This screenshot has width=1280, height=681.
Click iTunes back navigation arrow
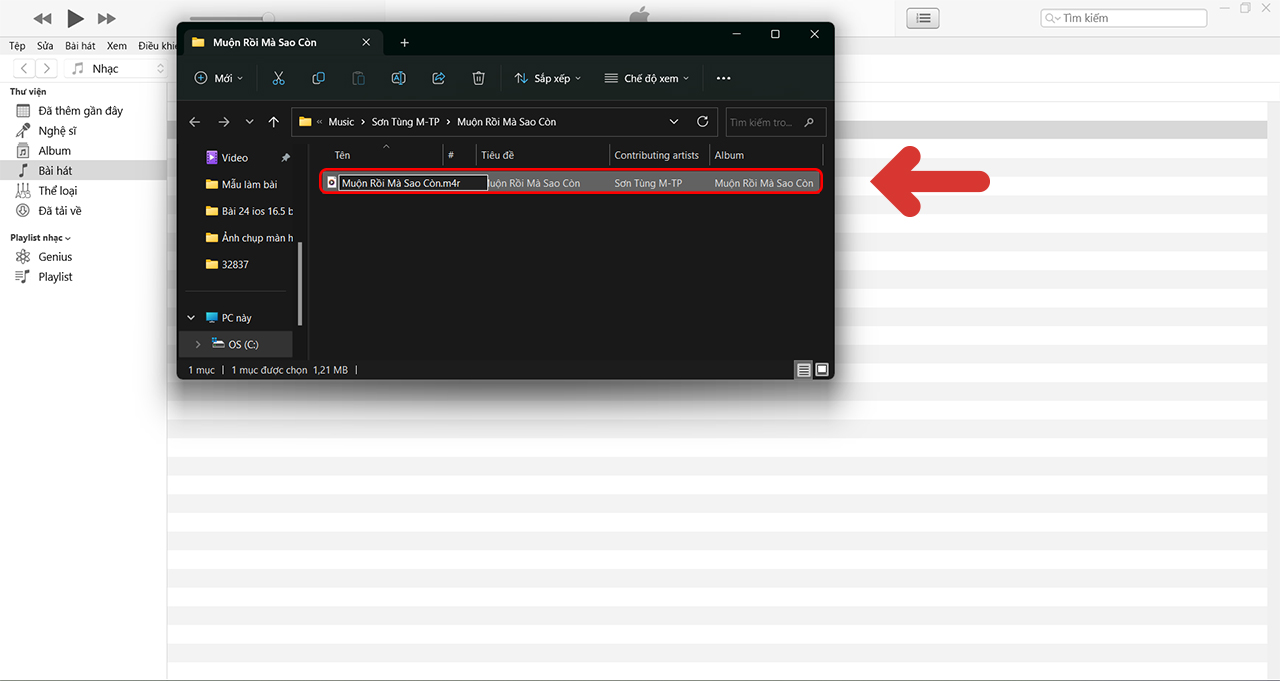tap(24, 69)
